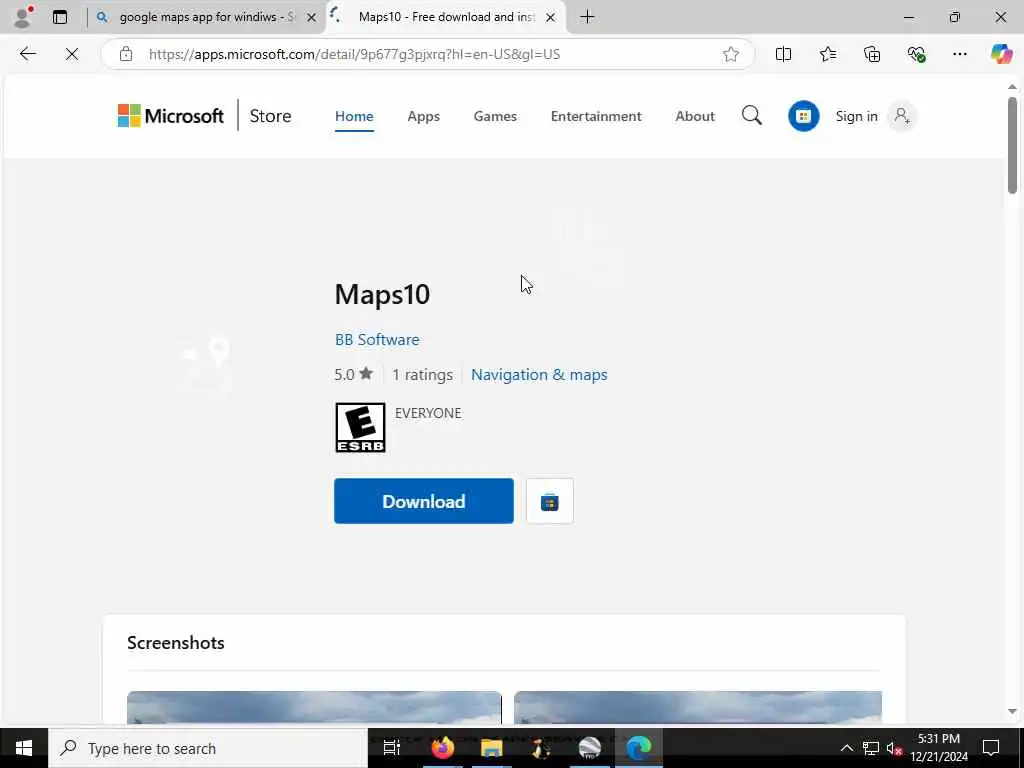Open the volume tray icon

coord(894,748)
